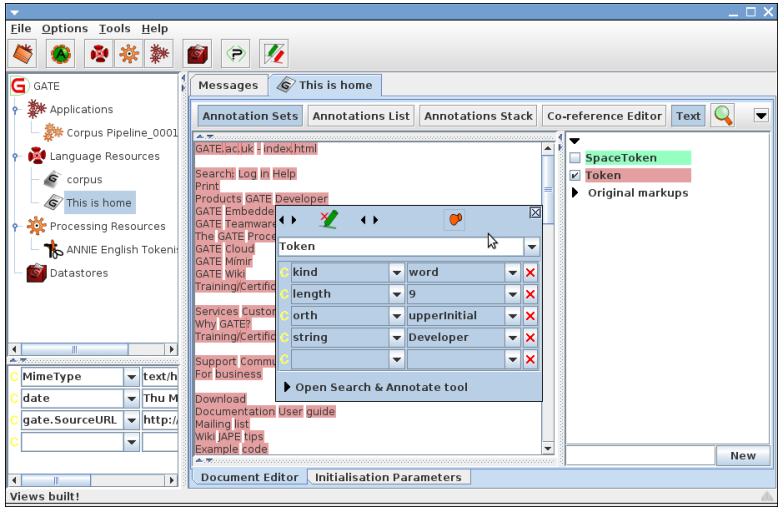Toggle the Annotation Sets view button
Screen dimensions: 783x513
pyautogui.click(x=250, y=116)
